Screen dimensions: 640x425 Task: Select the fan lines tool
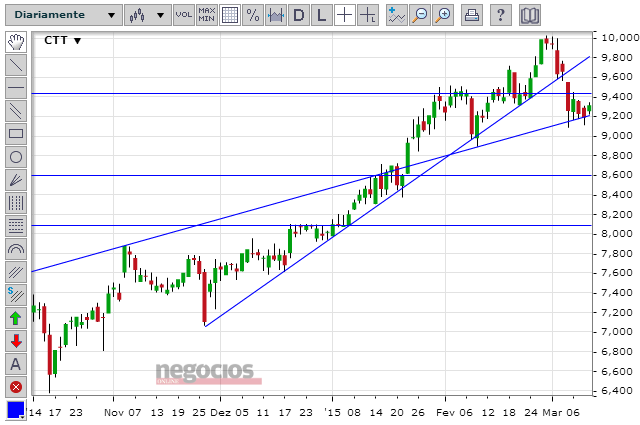(16, 180)
